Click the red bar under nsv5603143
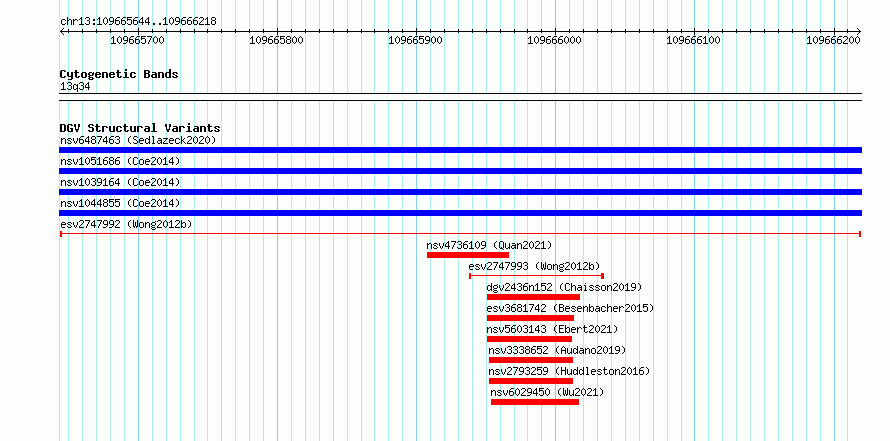Image resolution: width=890 pixels, height=441 pixels. pyautogui.click(x=529, y=339)
